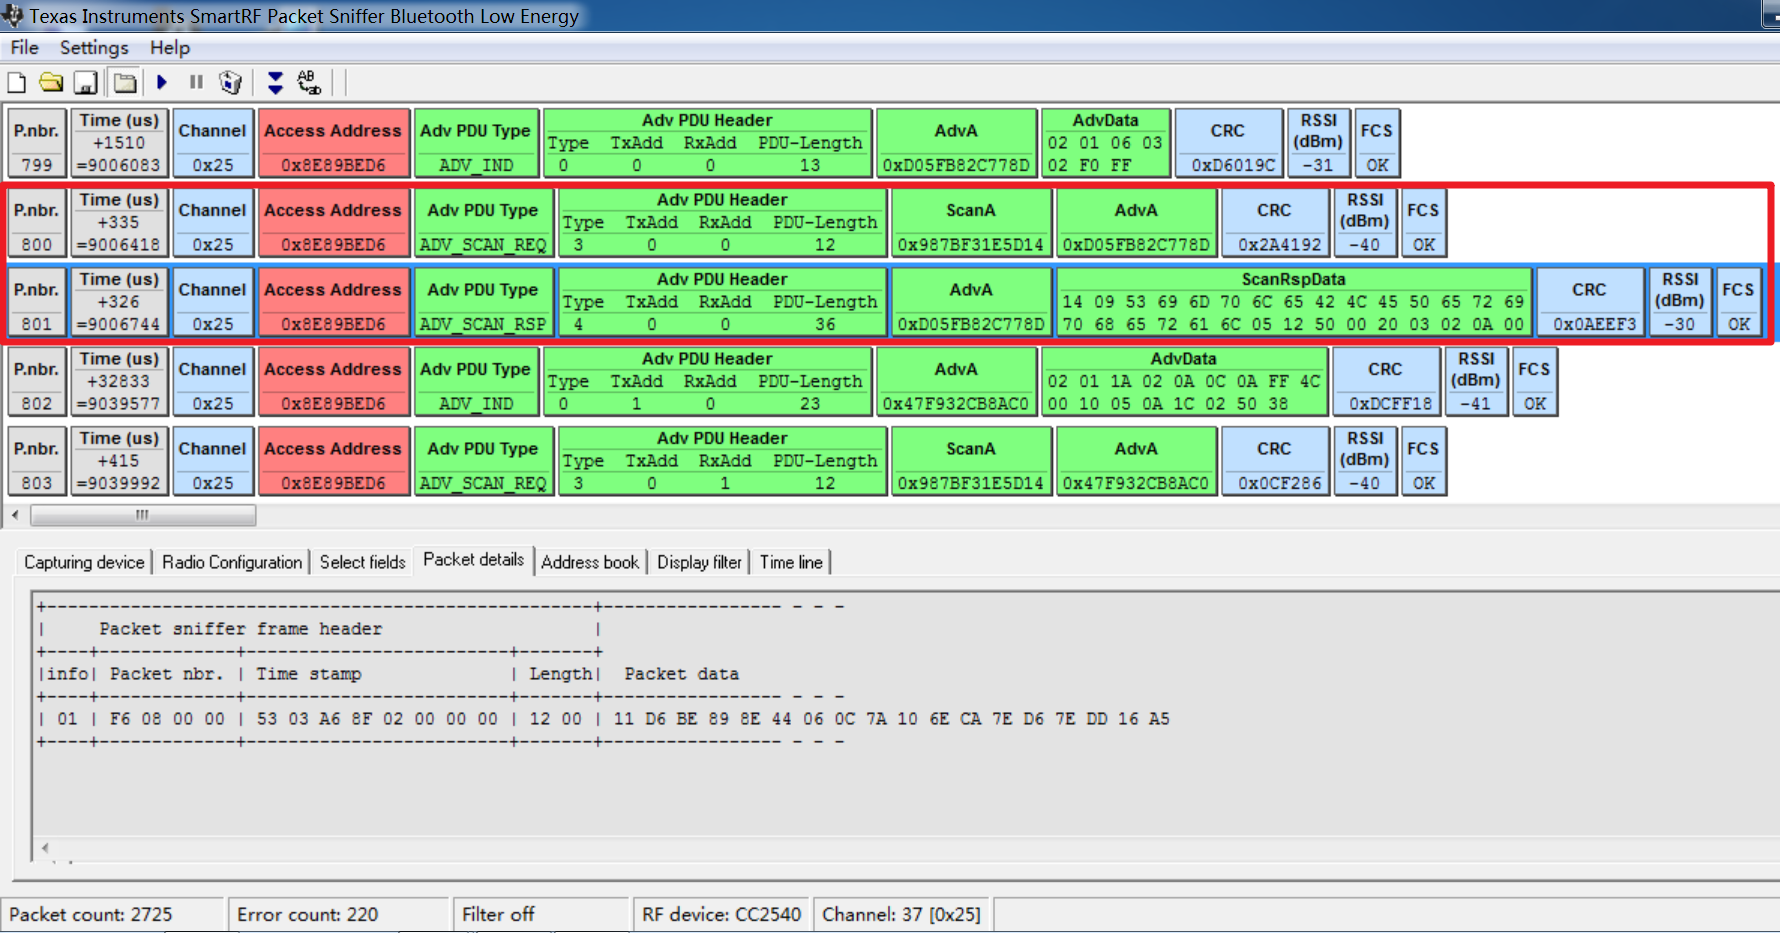This screenshot has width=1780, height=933.
Task: Click CRC value 0x2A4192
Action: (x=1280, y=244)
